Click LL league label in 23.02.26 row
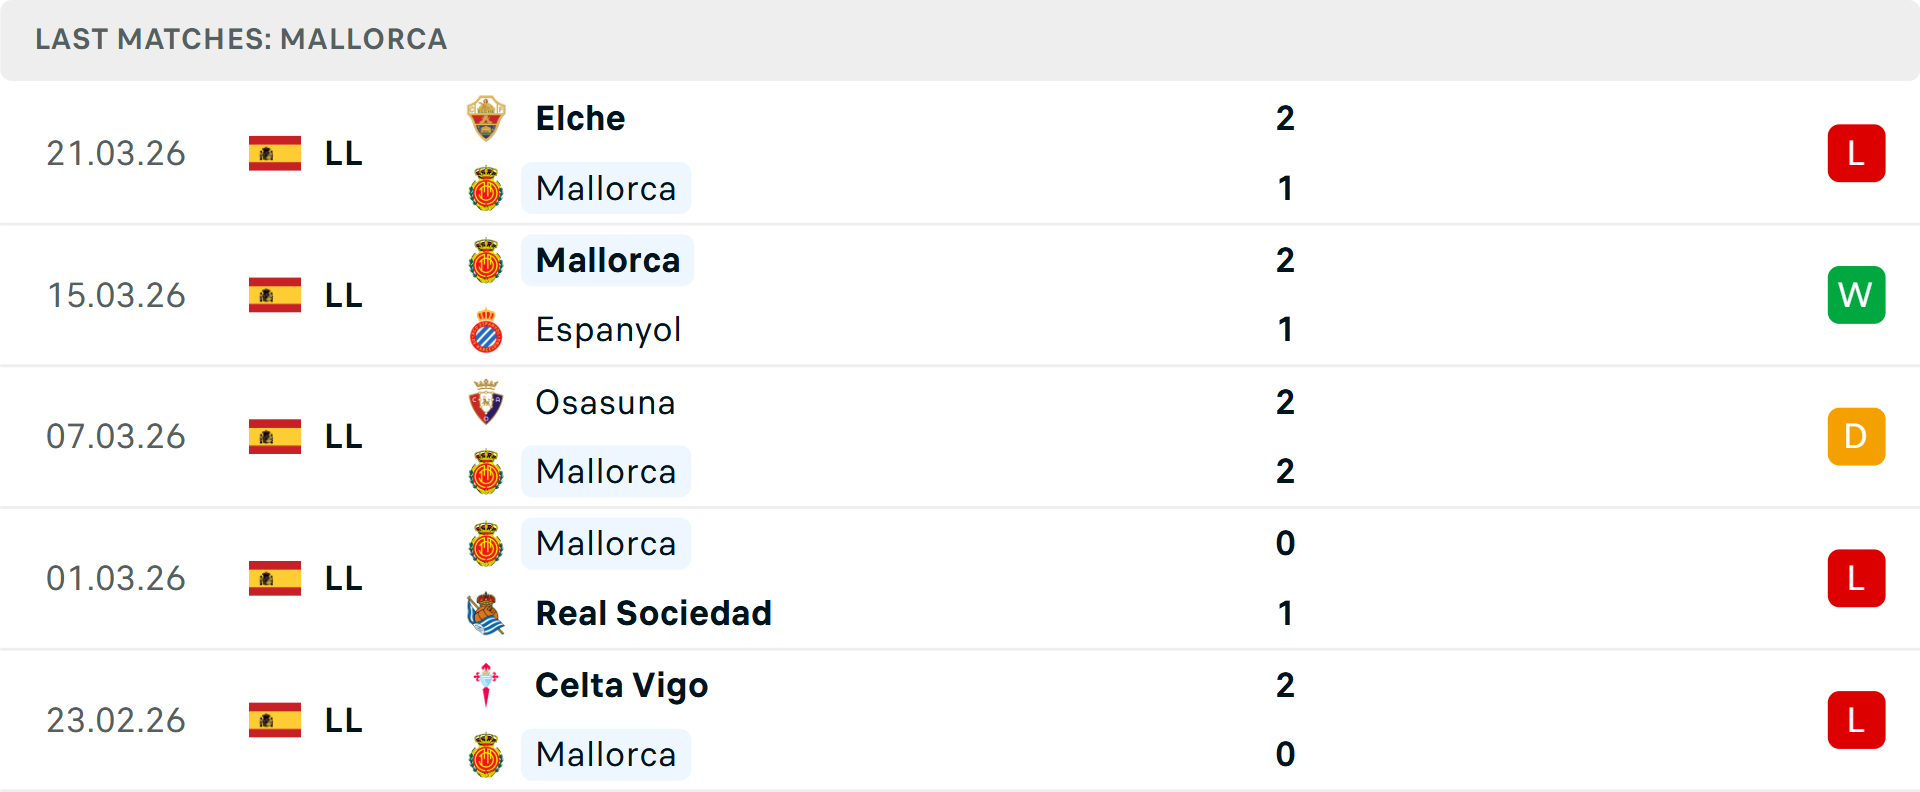The width and height of the screenshot is (1920, 792). click(343, 720)
